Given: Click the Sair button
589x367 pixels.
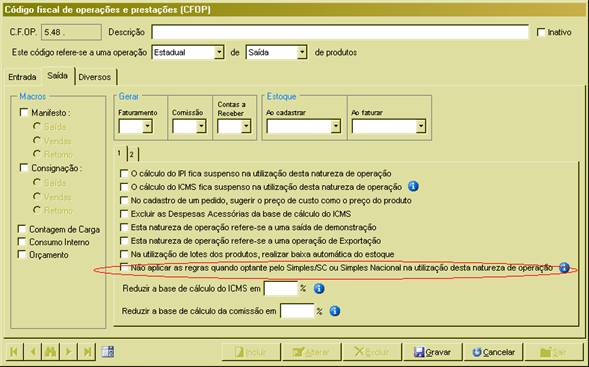Looking at the screenshot, I should pyautogui.click(x=554, y=352).
